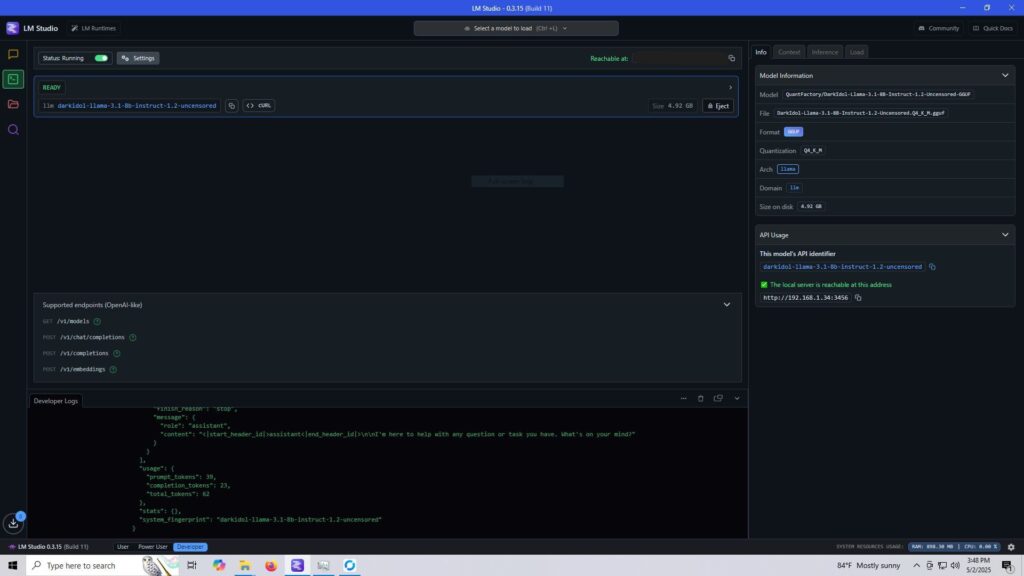Copy the local server address http://192.168.1.34:3456
1024x576 pixels.
click(x=858, y=298)
